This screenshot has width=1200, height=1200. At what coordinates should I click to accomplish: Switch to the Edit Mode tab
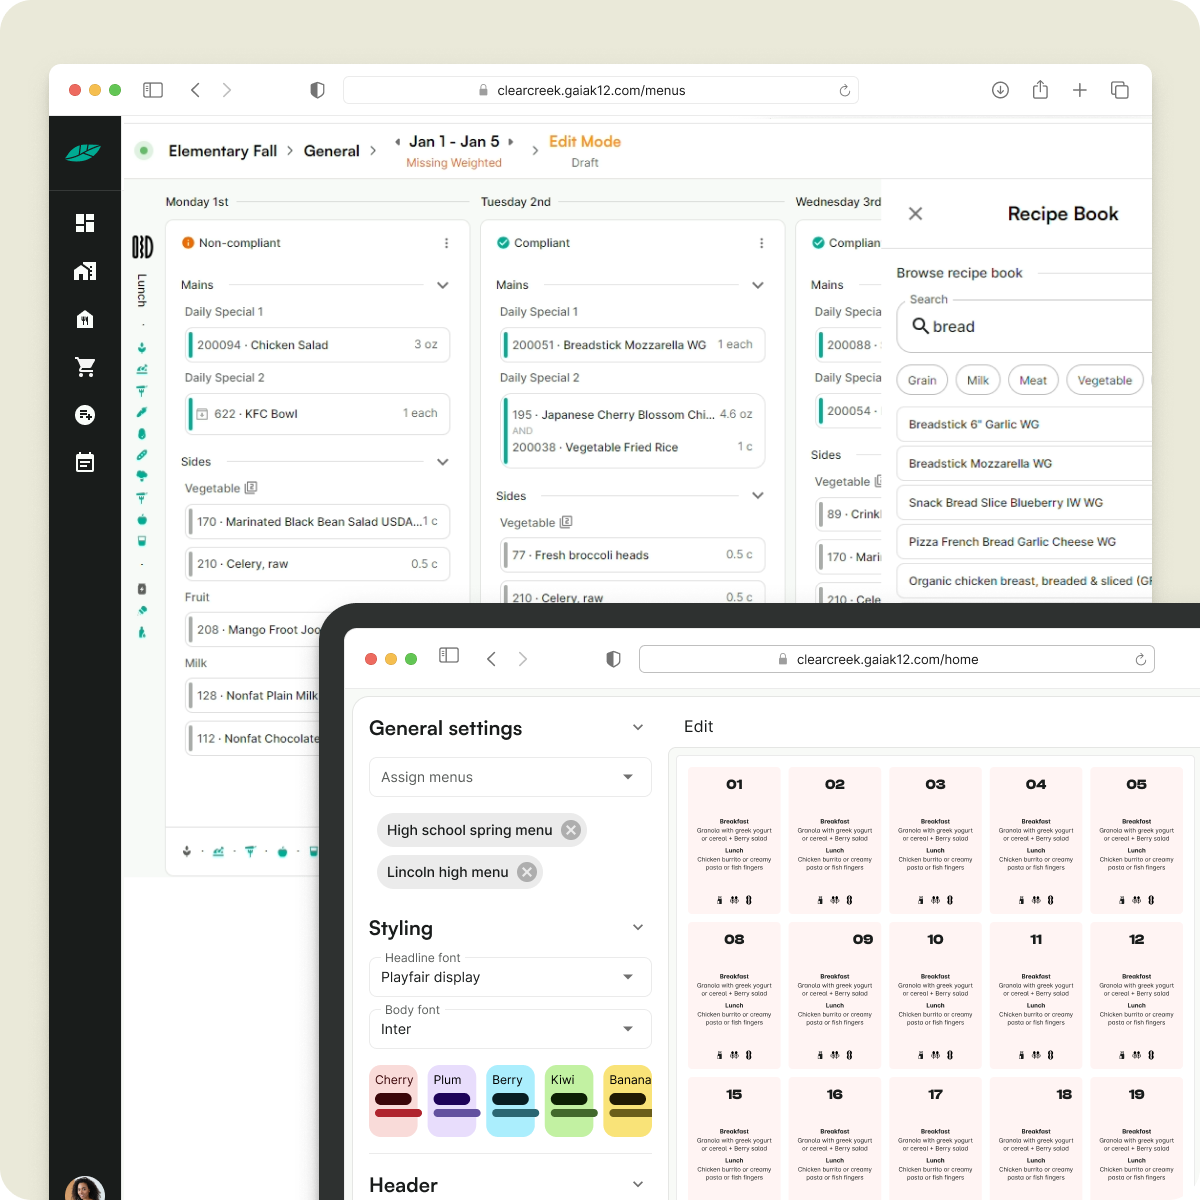585,141
